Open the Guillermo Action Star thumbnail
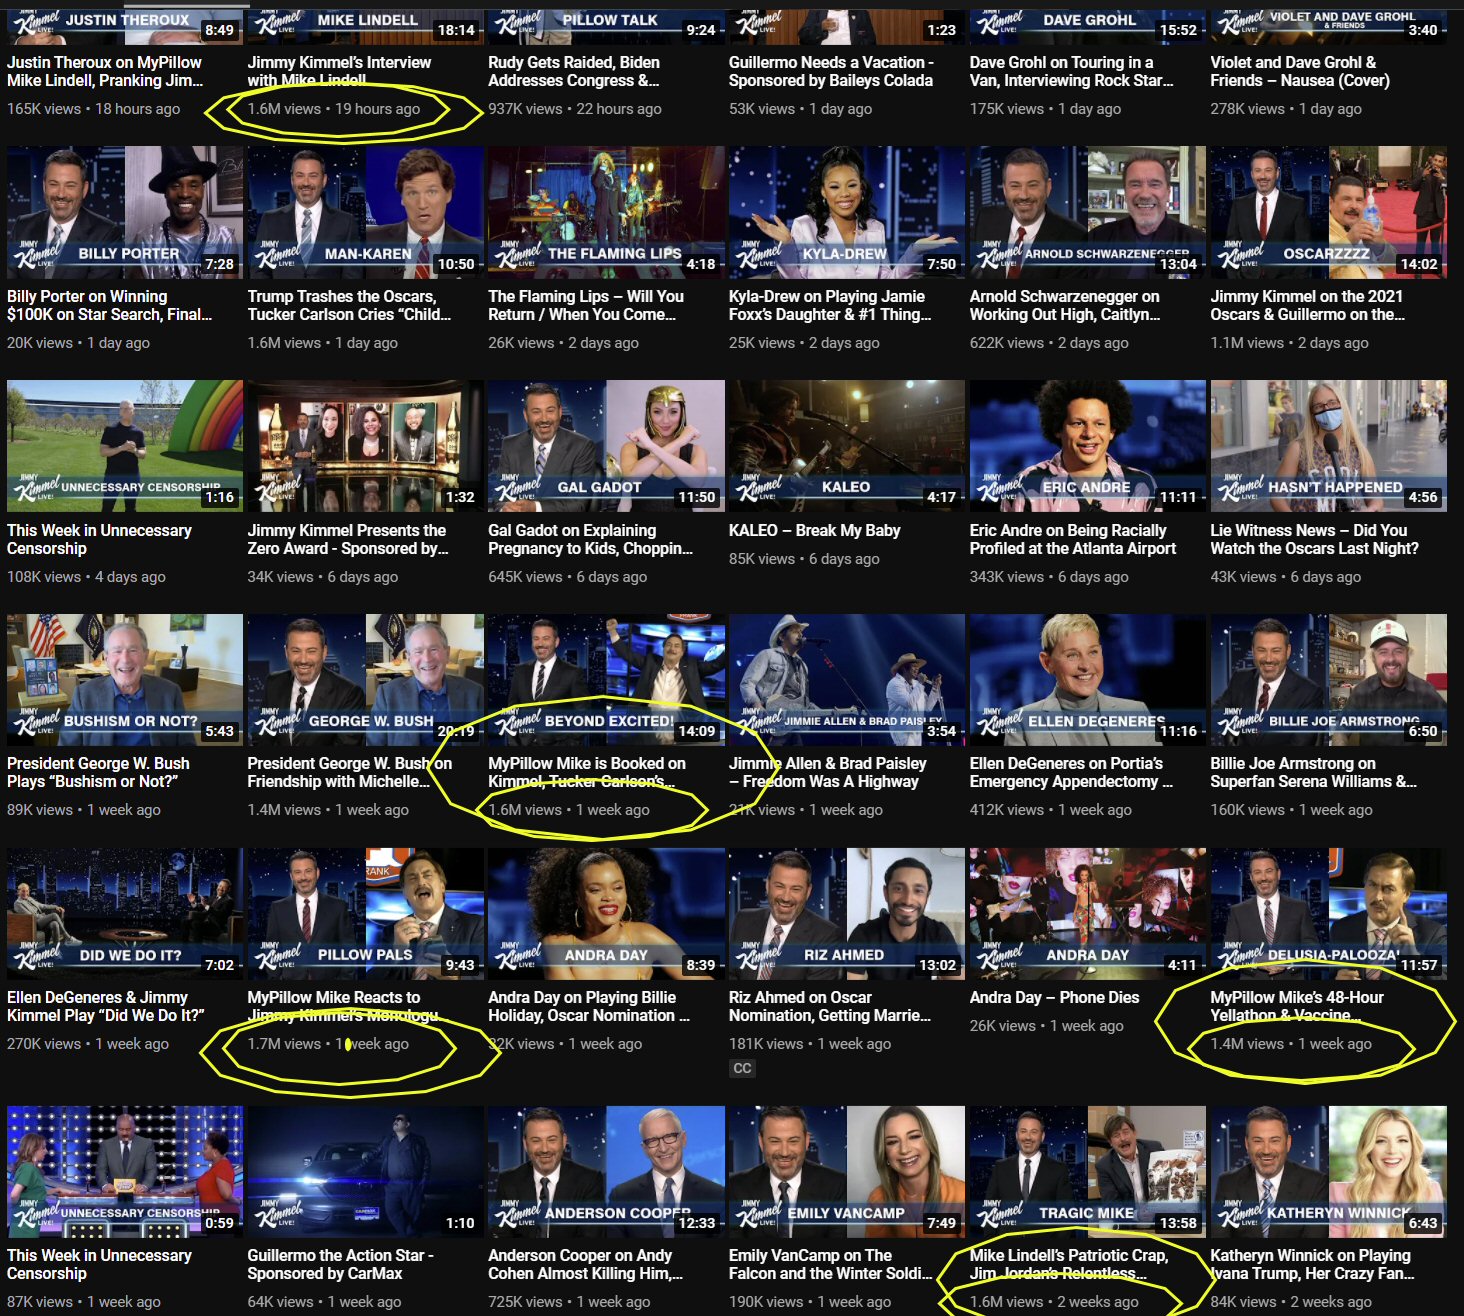 [366, 1172]
